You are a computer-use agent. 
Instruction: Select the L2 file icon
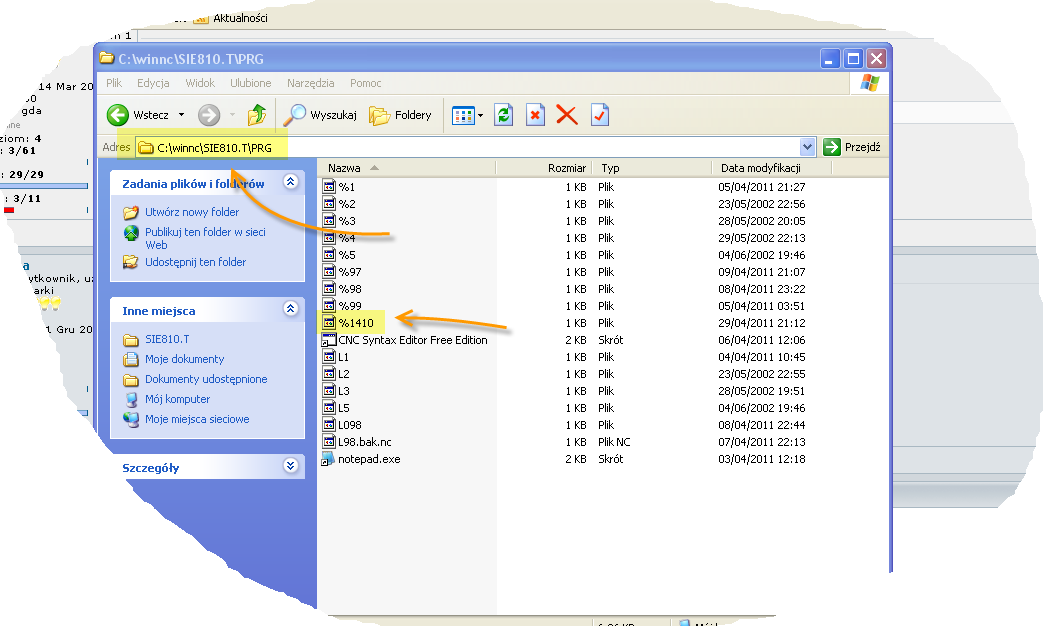point(329,374)
